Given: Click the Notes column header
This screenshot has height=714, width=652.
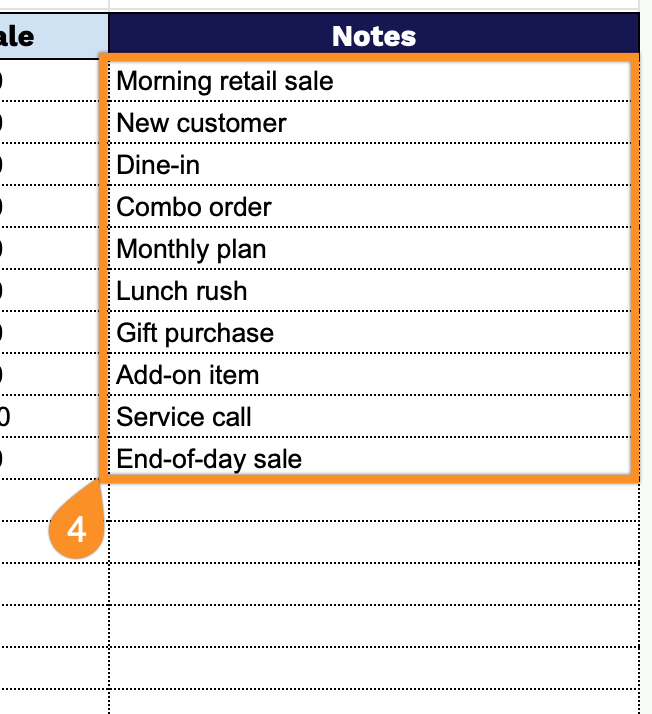Looking at the screenshot, I should click(x=373, y=37).
